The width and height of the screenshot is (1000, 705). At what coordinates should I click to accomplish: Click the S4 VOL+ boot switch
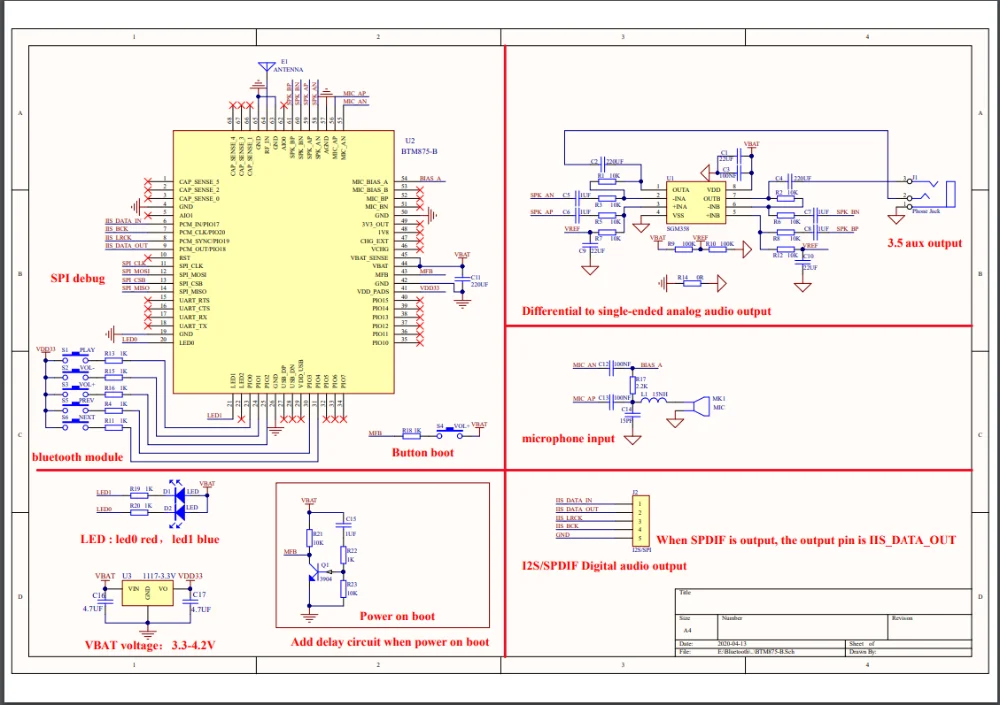450,433
